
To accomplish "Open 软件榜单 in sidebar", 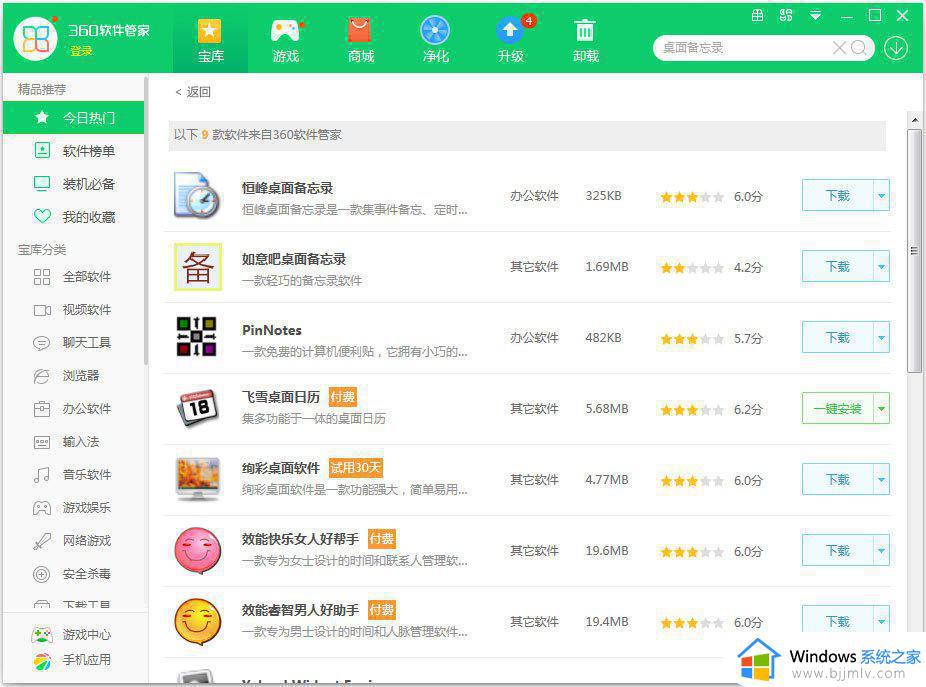I will click(x=73, y=151).
